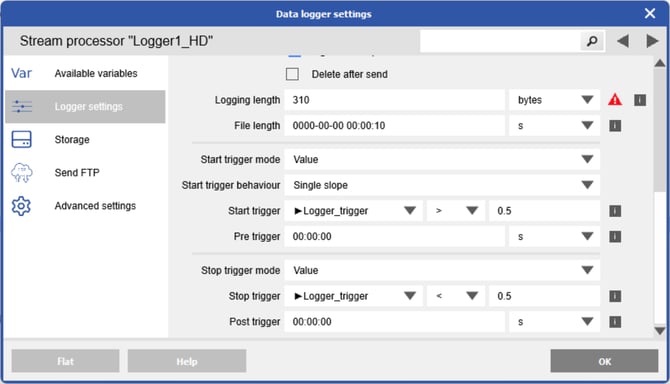Go to previous stream processor arrow

pyautogui.click(x=623, y=41)
